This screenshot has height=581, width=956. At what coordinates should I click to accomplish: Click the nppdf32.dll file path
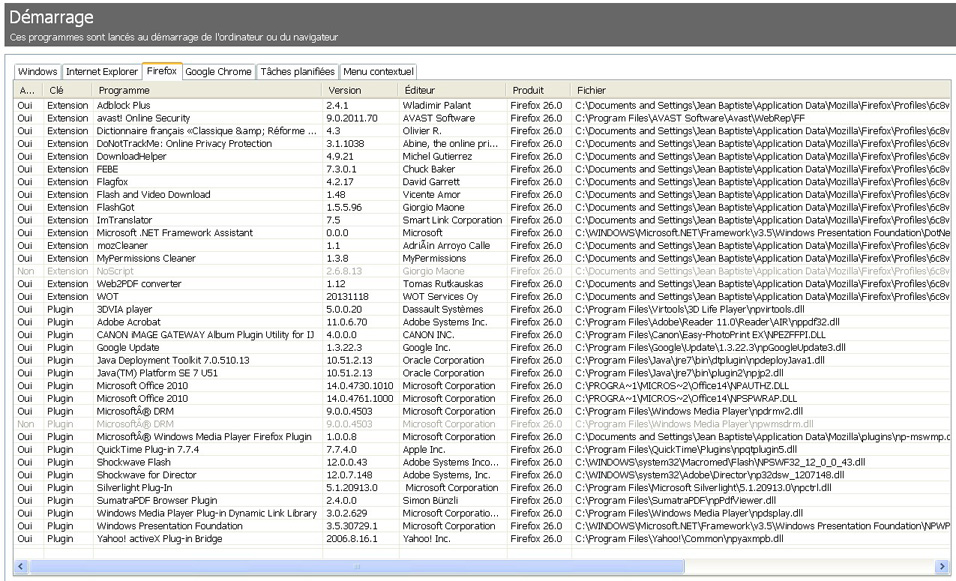707,322
